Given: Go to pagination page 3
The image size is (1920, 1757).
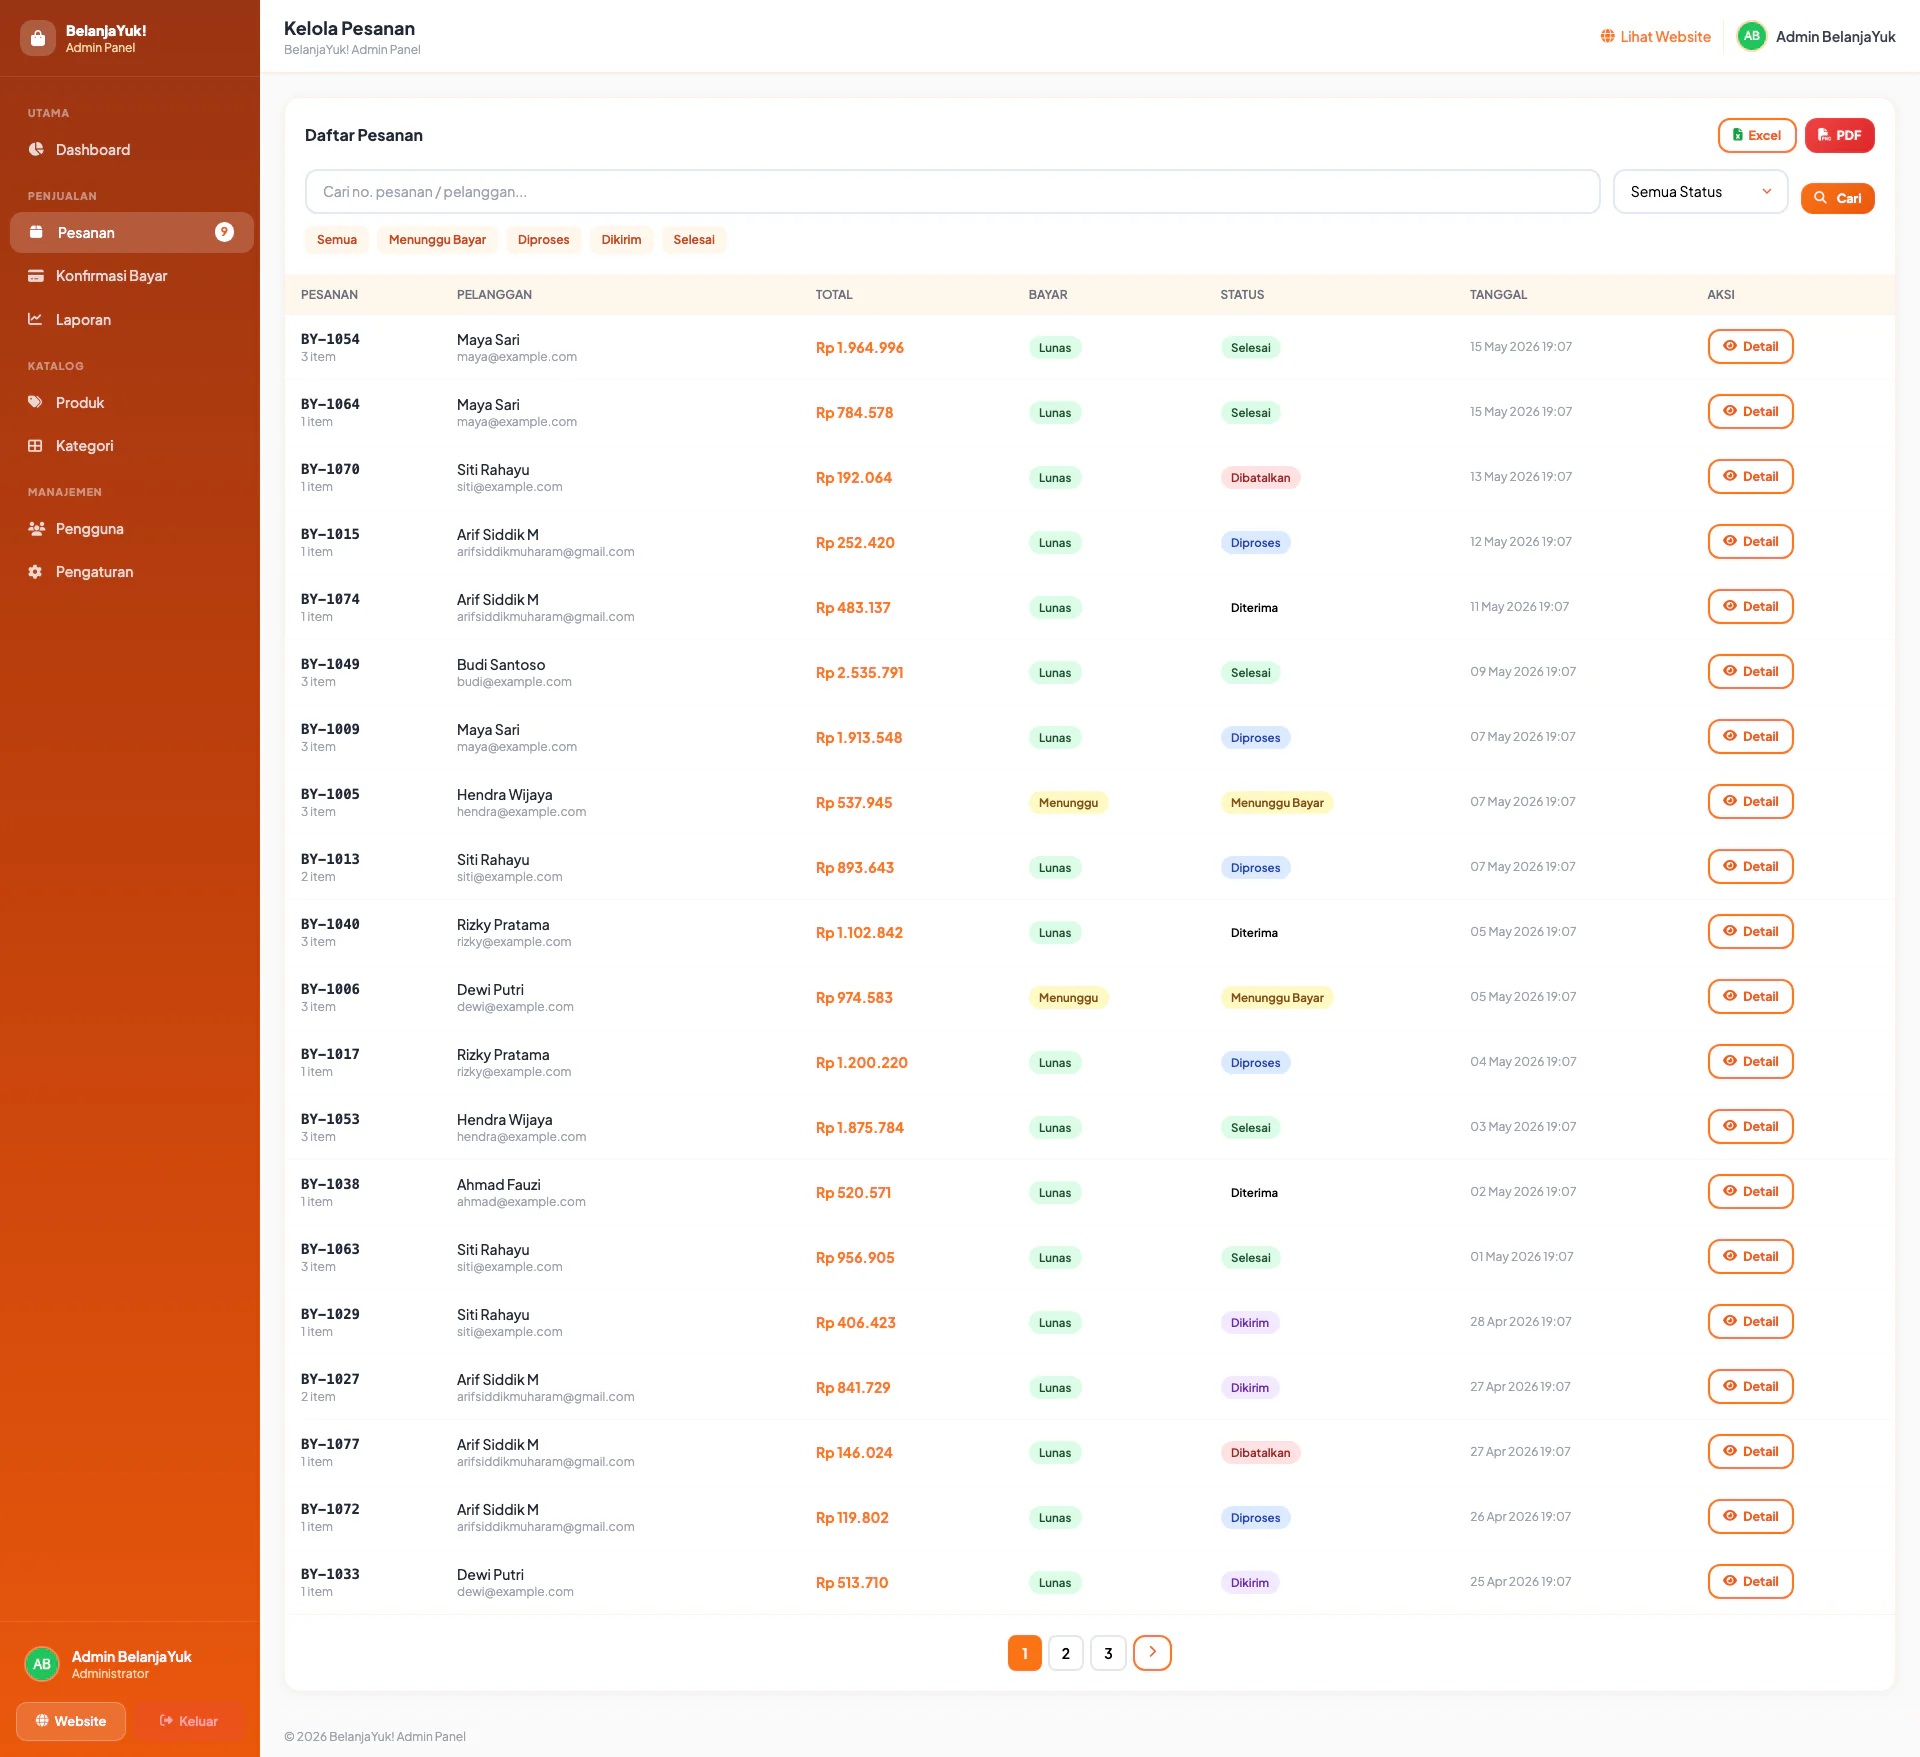Looking at the screenshot, I should [x=1108, y=1653].
